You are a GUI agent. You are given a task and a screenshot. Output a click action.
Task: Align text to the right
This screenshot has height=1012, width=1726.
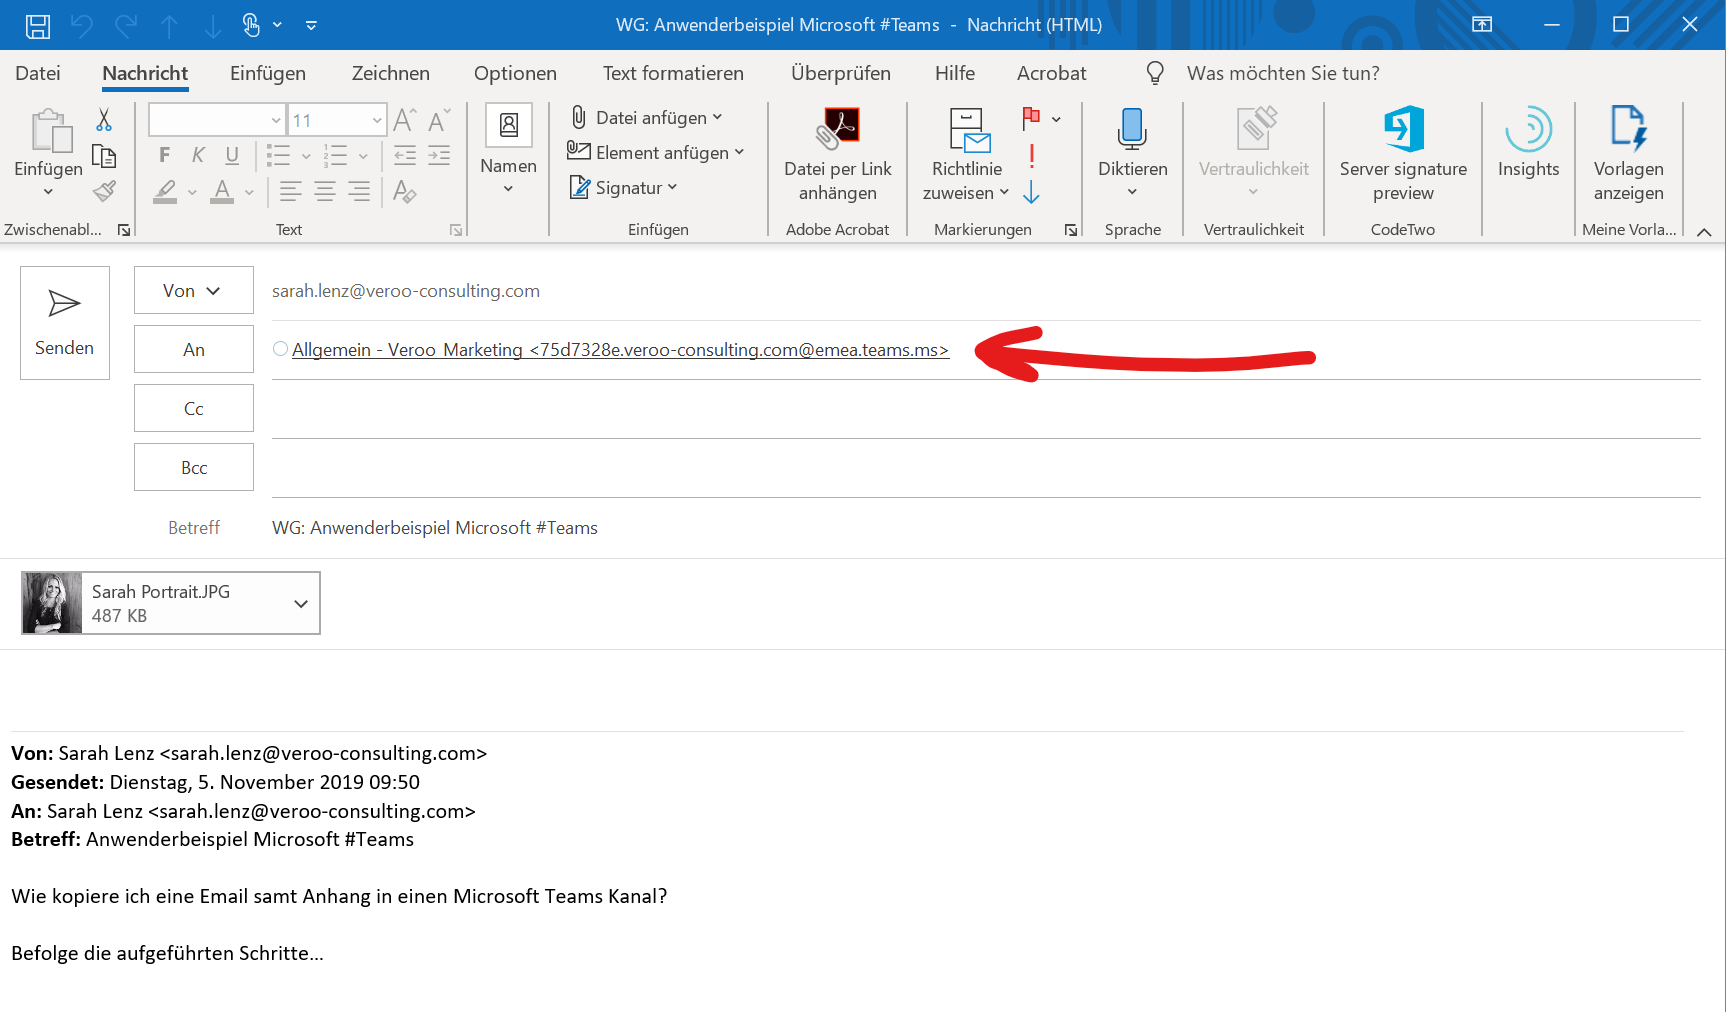tap(359, 191)
